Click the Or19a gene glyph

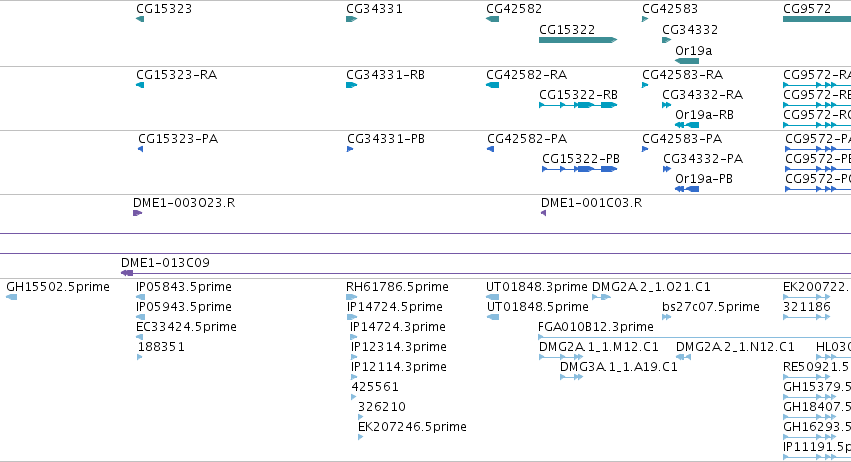[687, 61]
